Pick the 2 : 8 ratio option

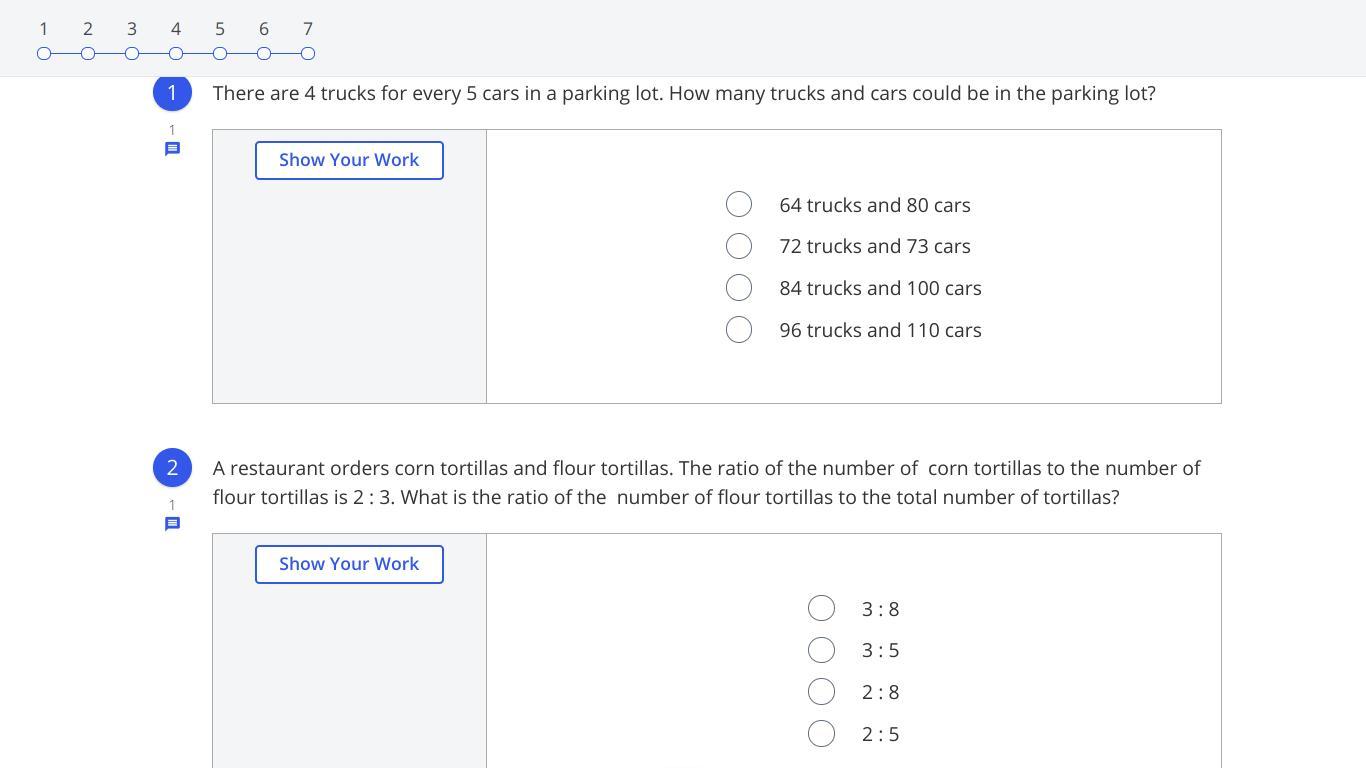tap(821, 692)
